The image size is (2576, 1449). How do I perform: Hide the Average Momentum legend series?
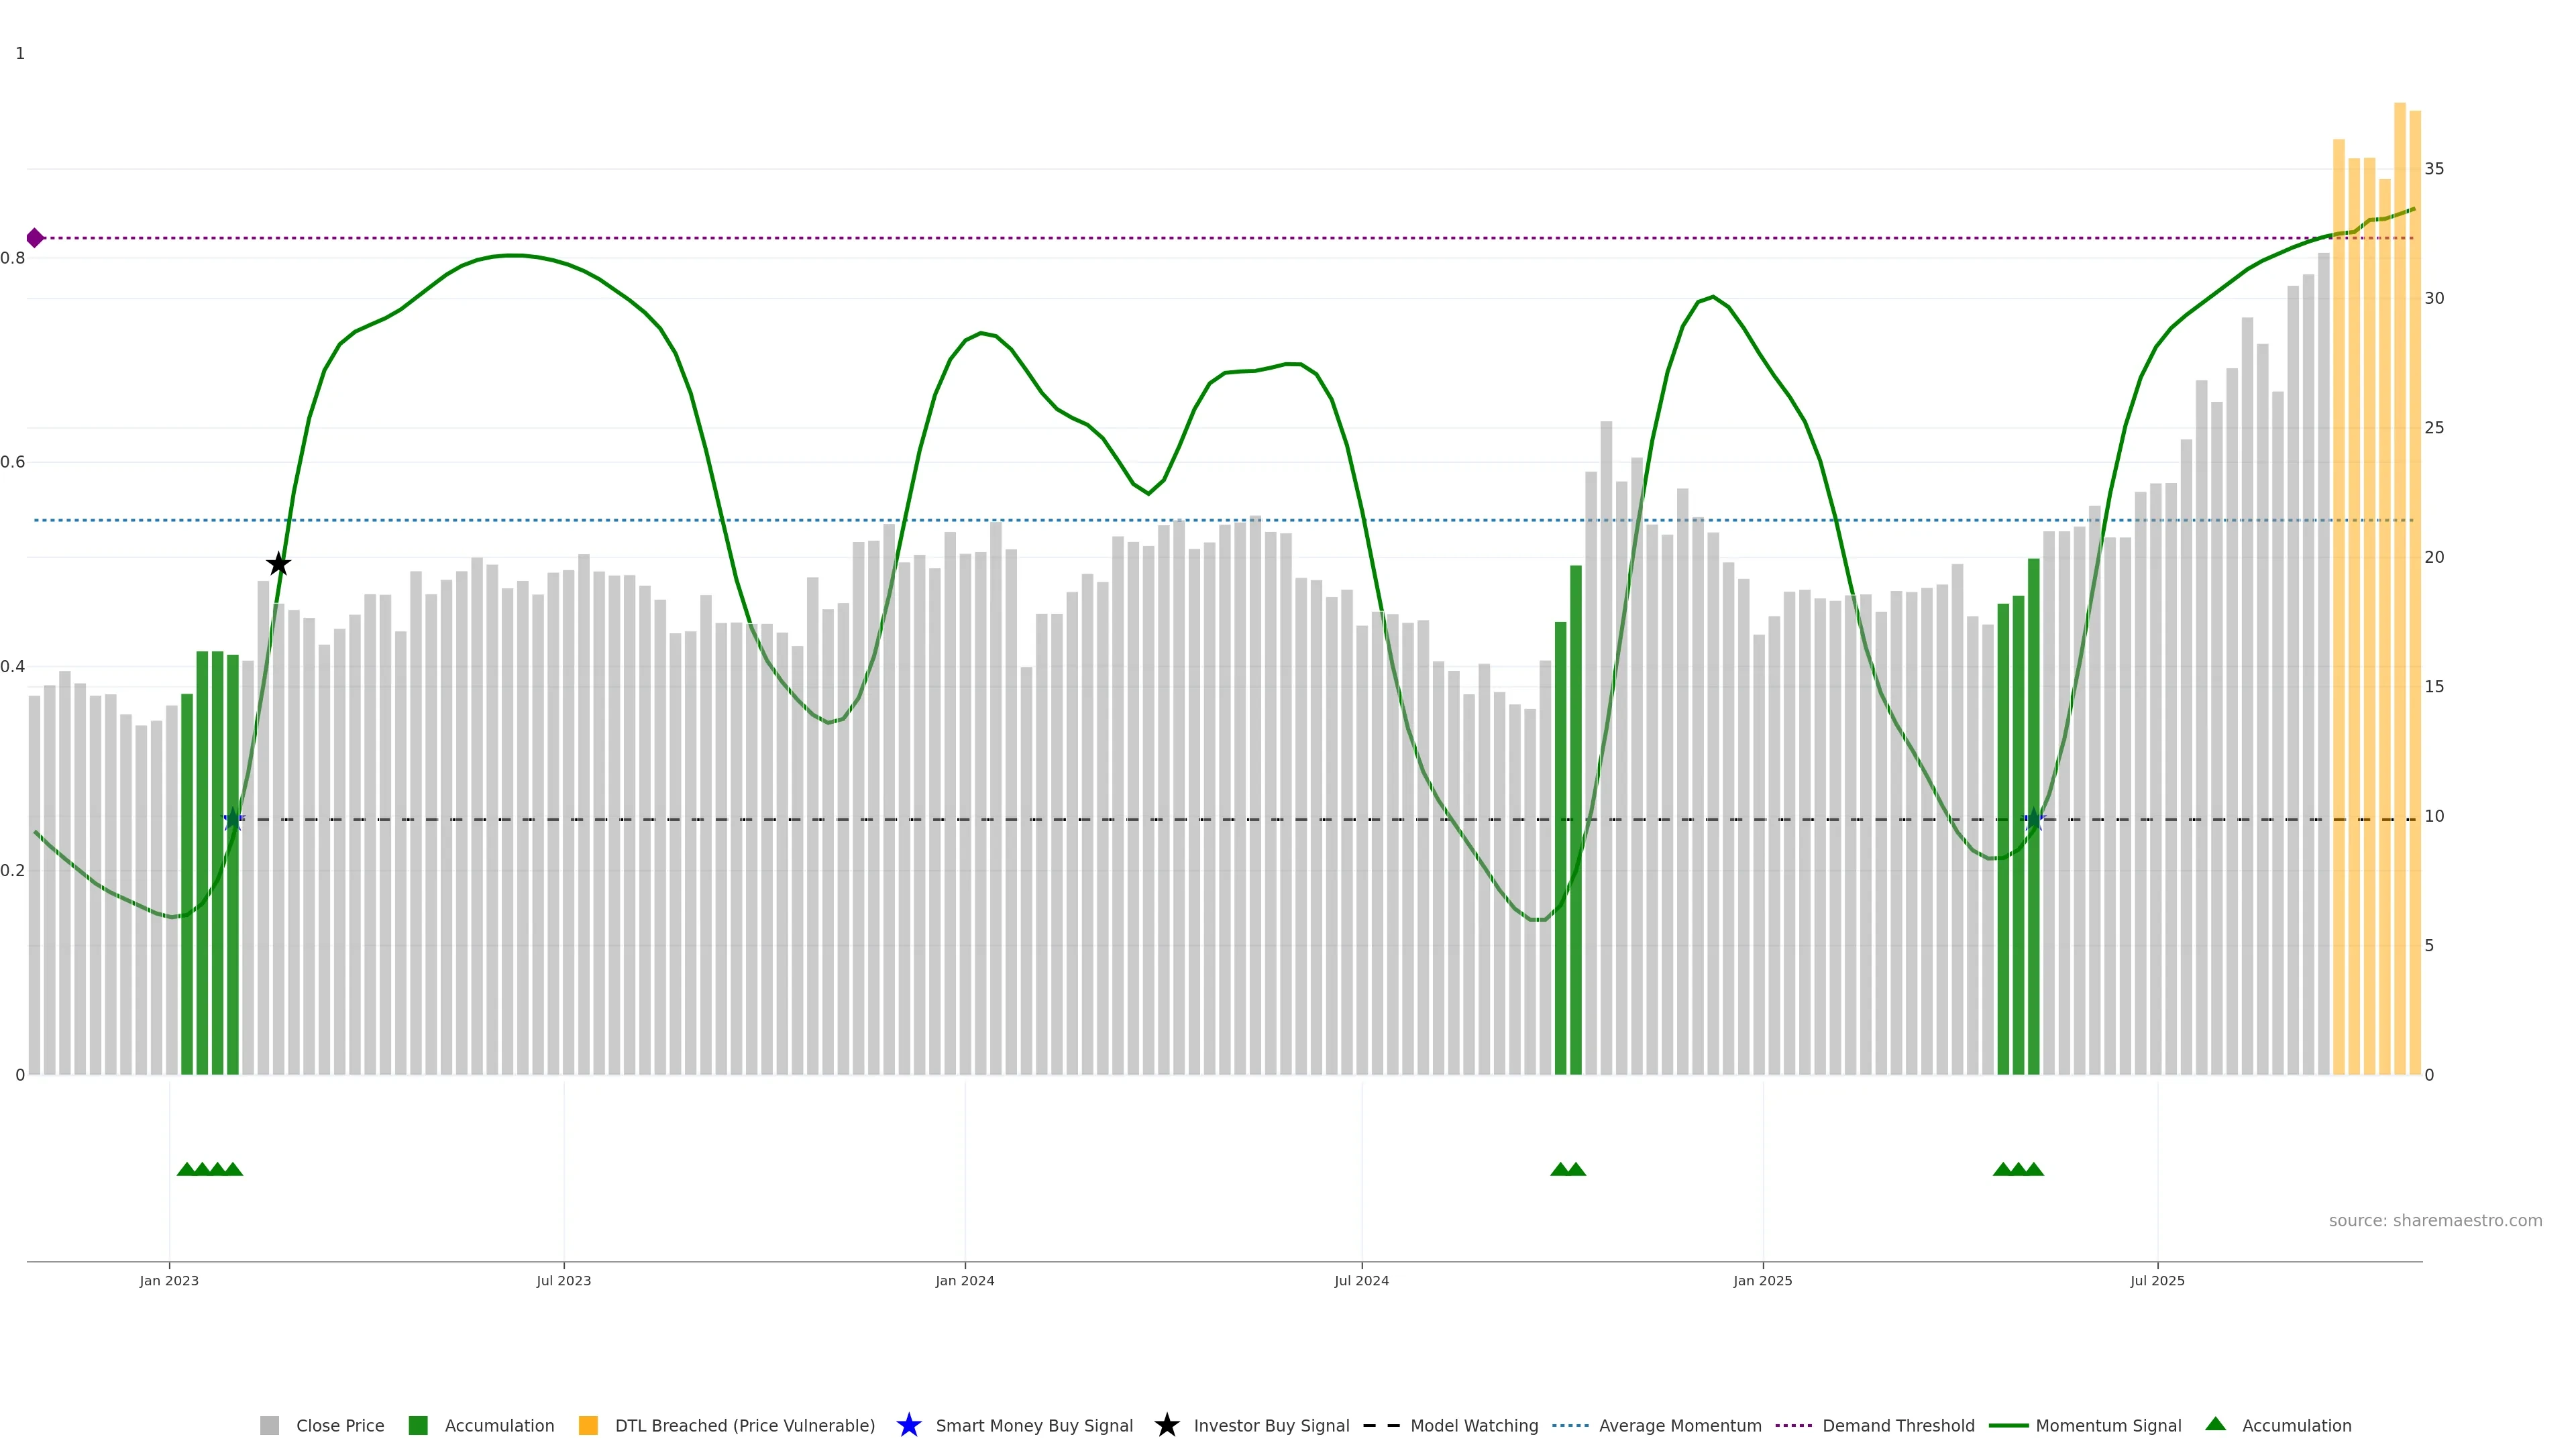[x=1679, y=1426]
